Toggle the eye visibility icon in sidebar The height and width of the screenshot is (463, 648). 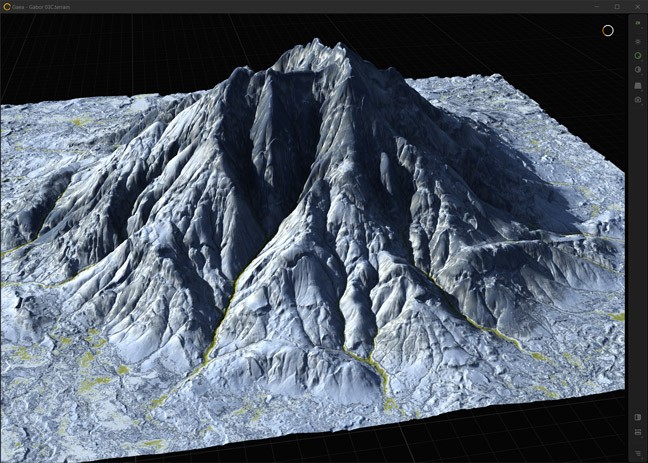pyautogui.click(x=638, y=41)
